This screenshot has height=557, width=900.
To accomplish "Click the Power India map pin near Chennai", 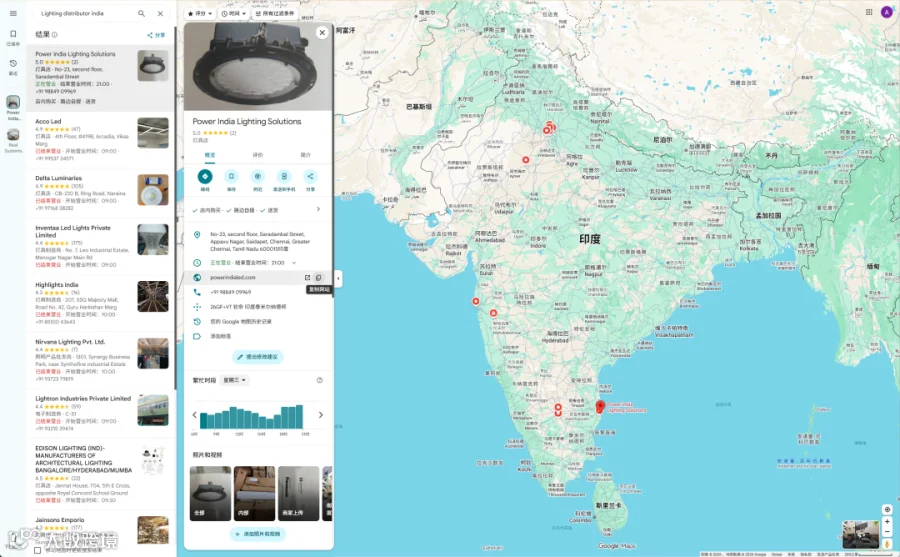I will (600, 407).
